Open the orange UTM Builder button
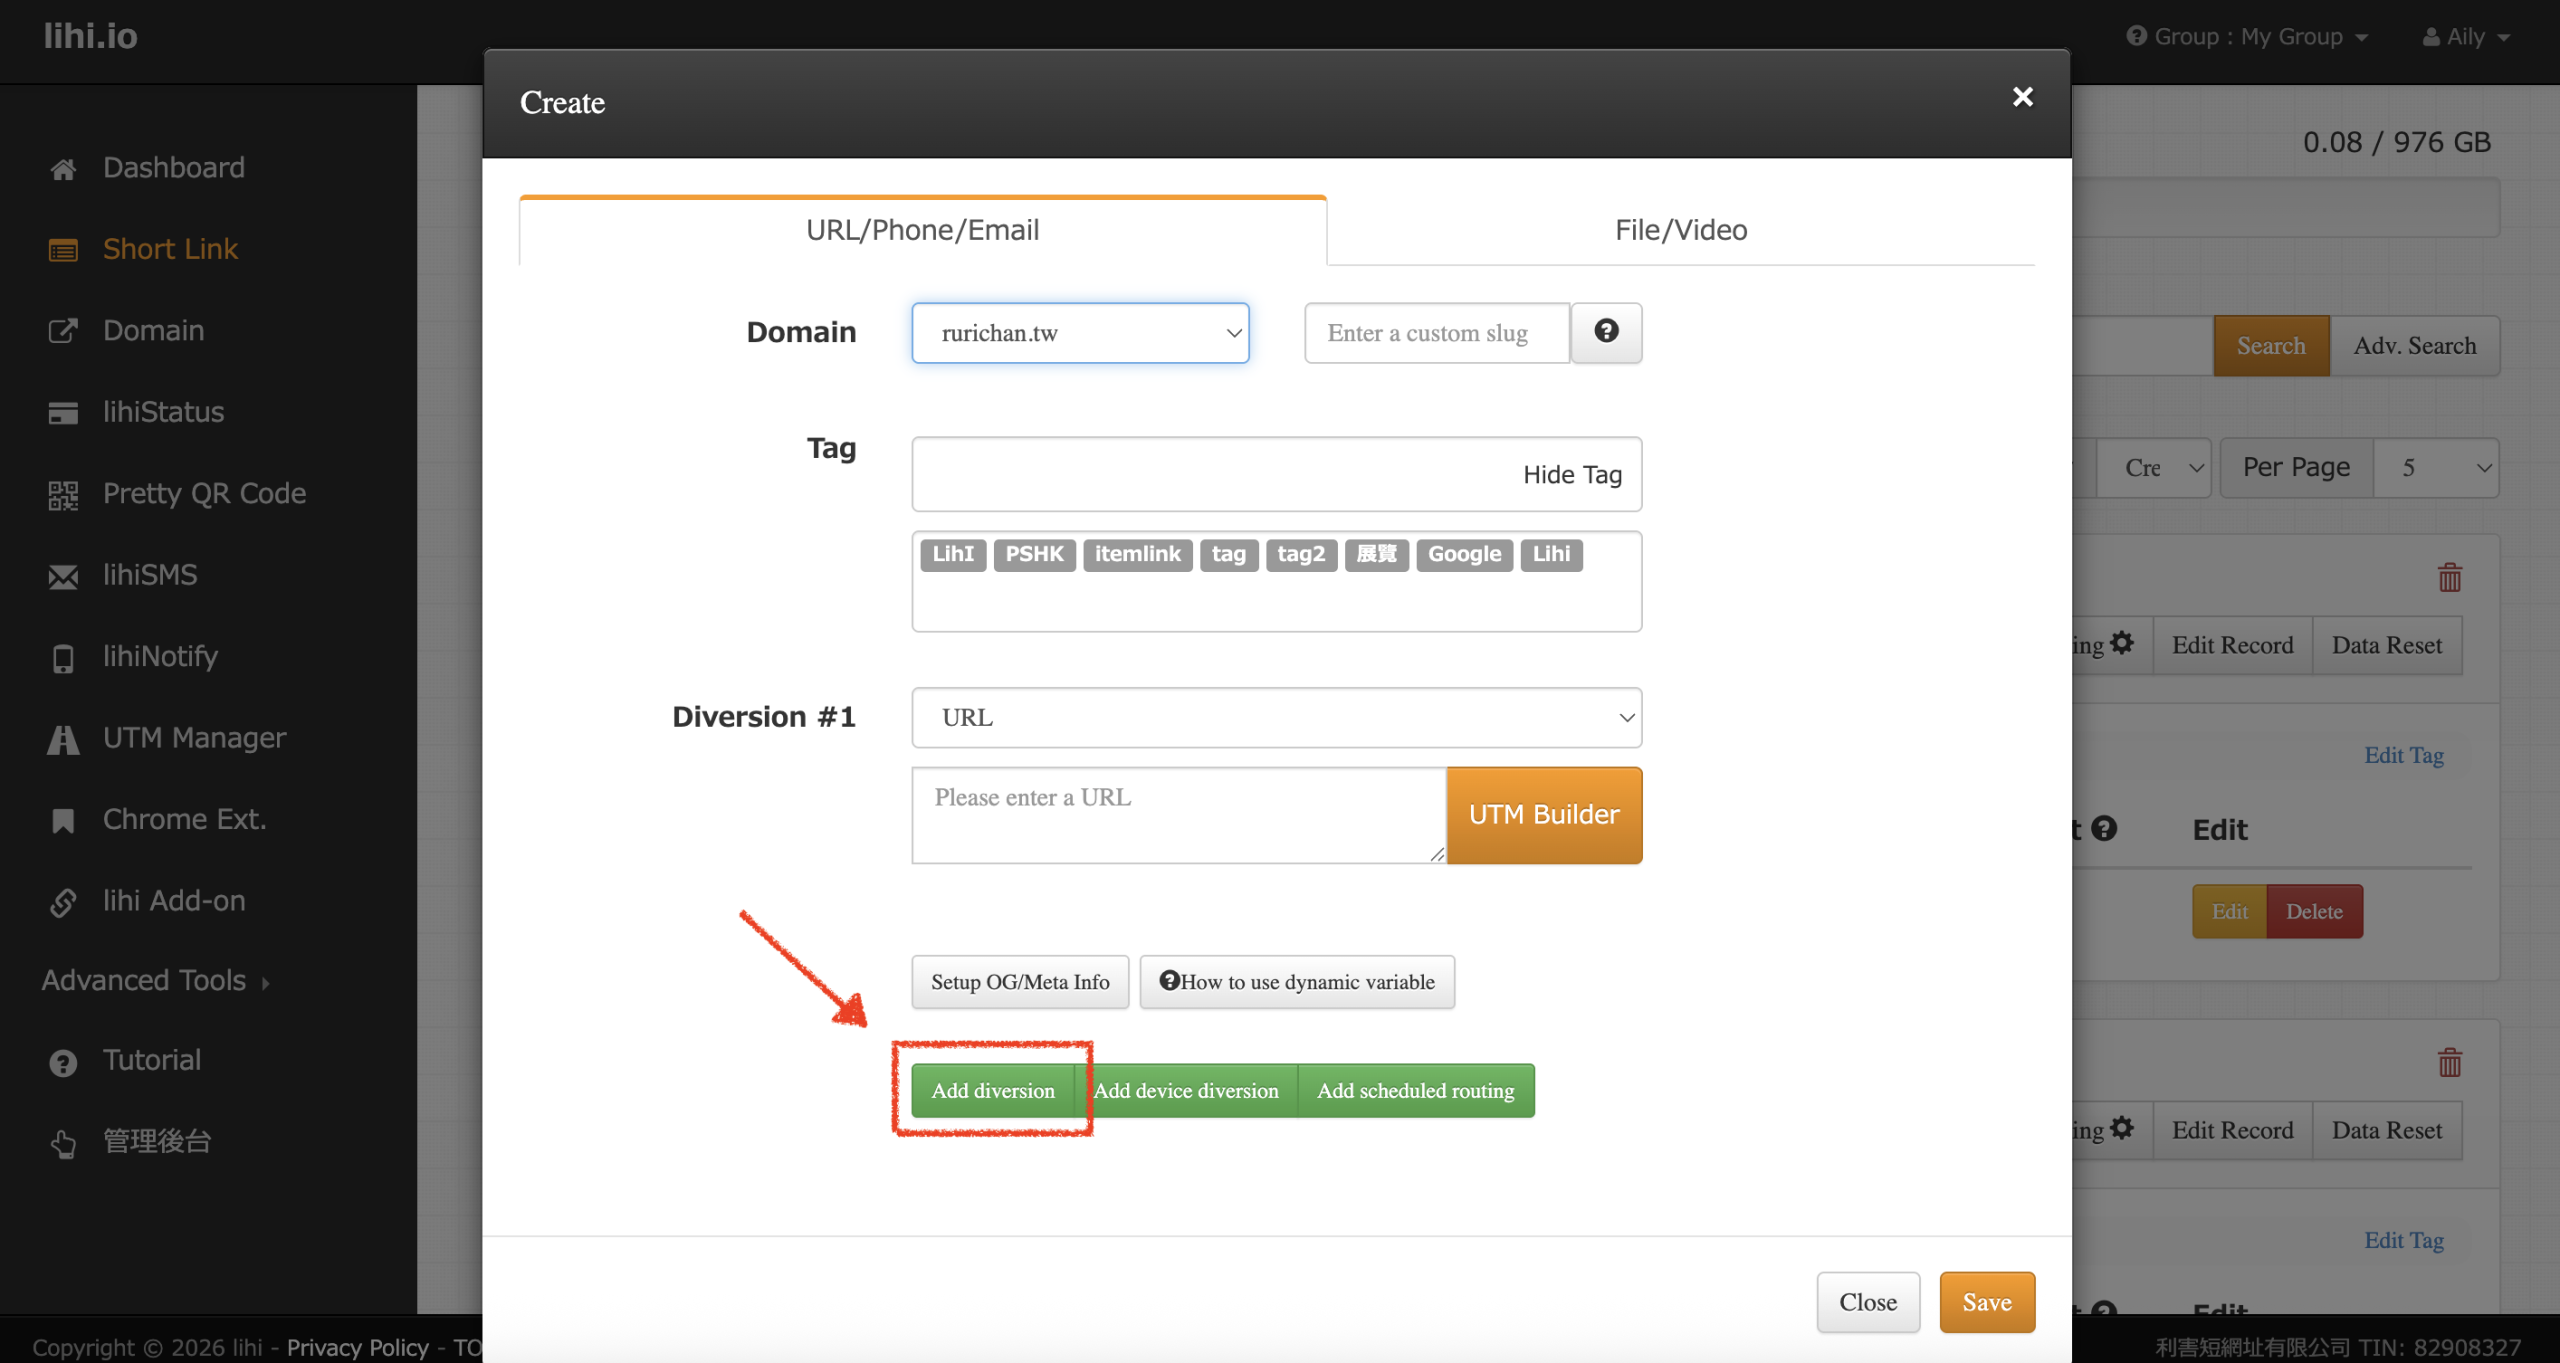The height and width of the screenshot is (1363, 2560). 1543,815
